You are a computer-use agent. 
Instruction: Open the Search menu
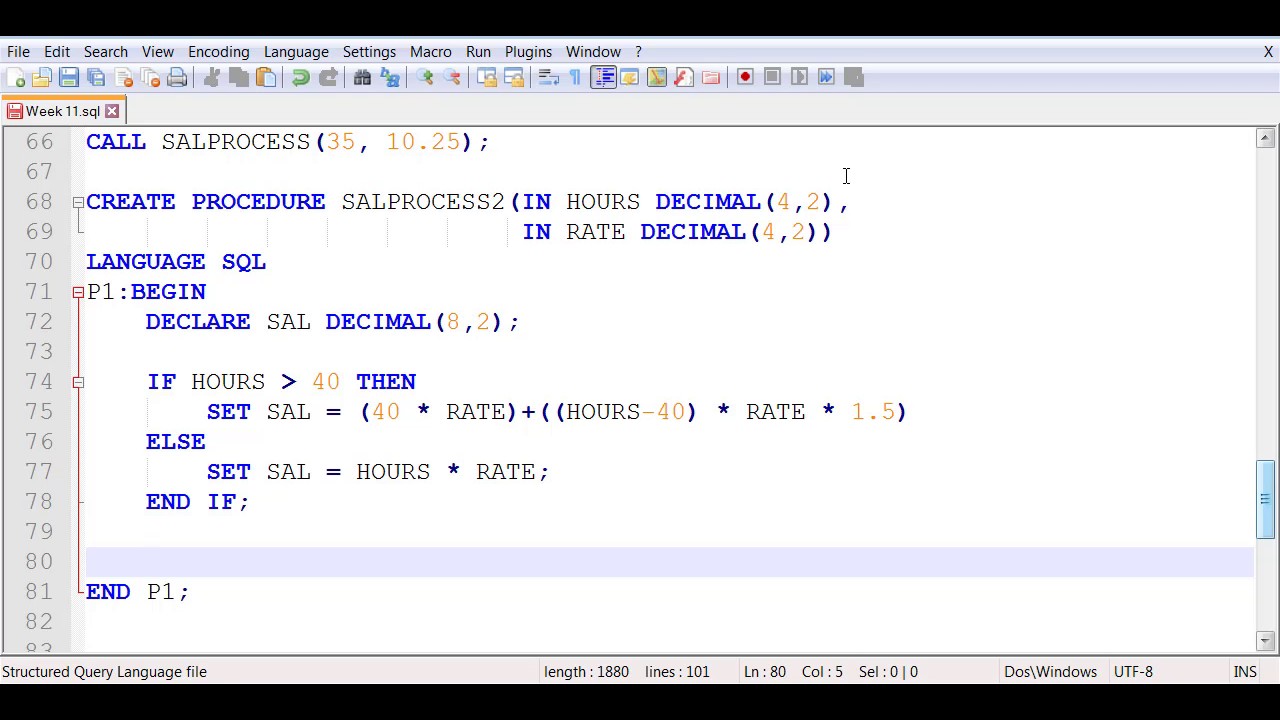(105, 52)
